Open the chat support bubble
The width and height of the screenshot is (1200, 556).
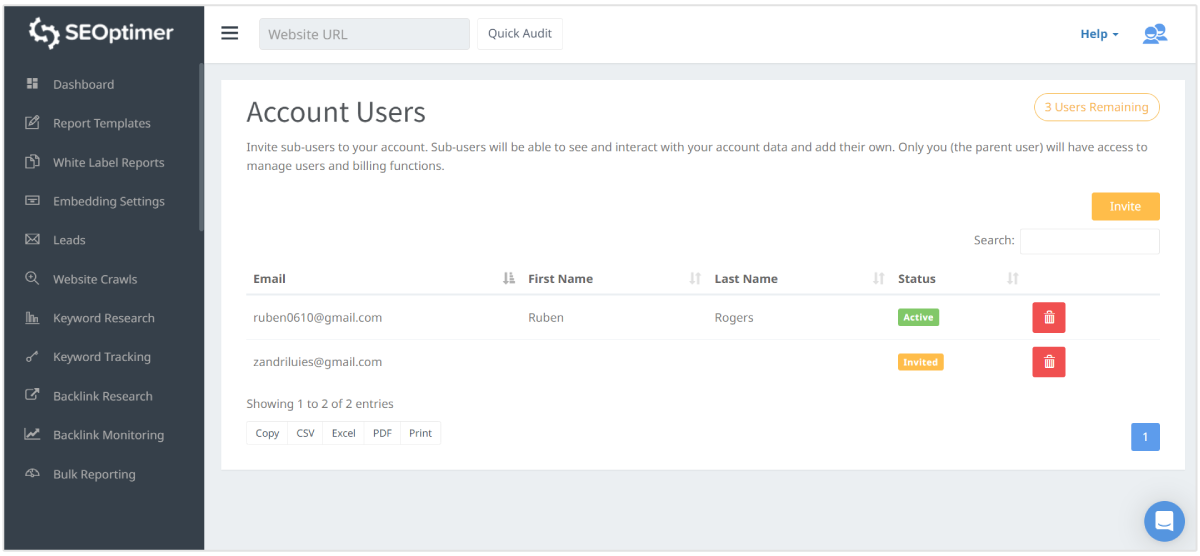[1163, 521]
